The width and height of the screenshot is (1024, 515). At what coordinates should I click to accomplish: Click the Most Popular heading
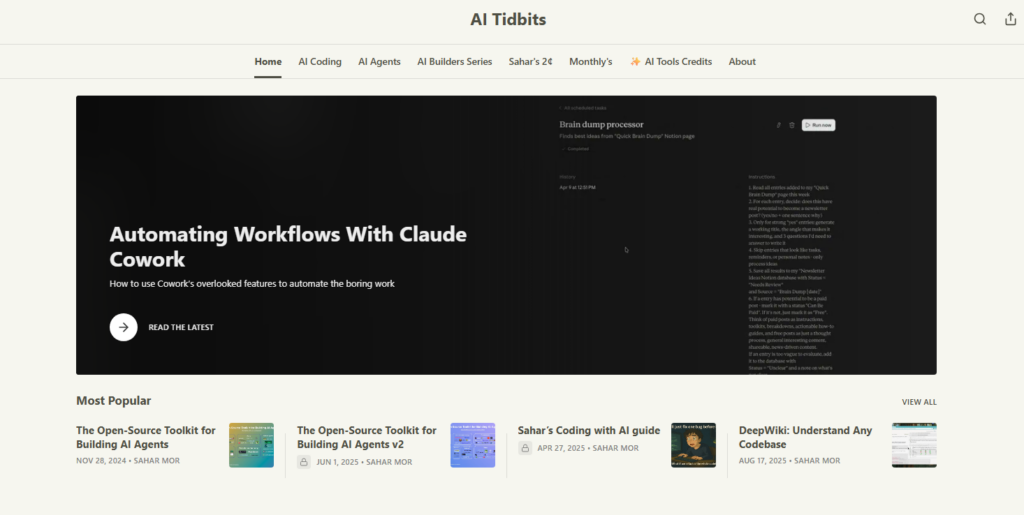click(114, 401)
